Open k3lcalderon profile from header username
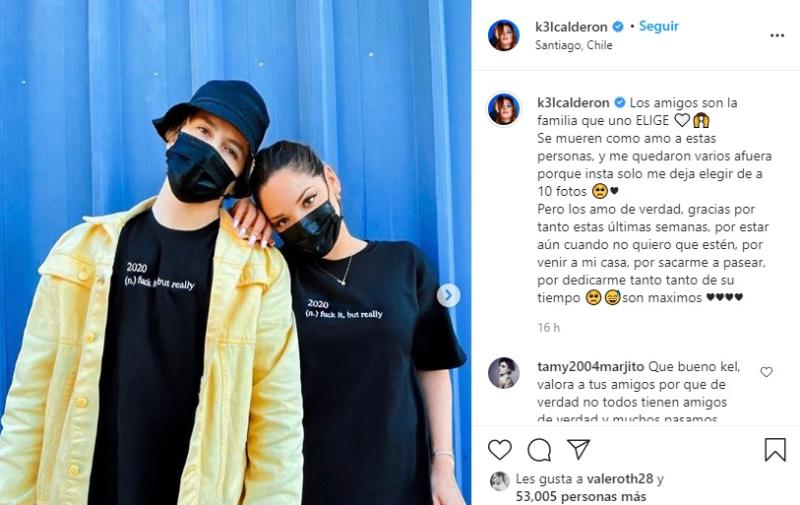The height and width of the screenshot is (505, 800). coord(571,27)
